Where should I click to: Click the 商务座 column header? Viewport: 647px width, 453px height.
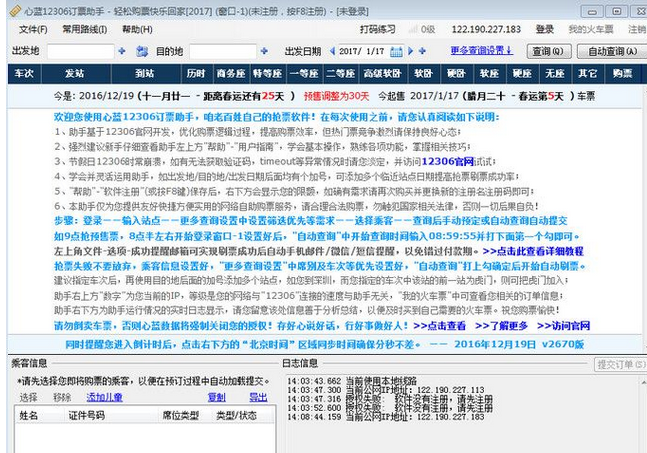click(231, 74)
